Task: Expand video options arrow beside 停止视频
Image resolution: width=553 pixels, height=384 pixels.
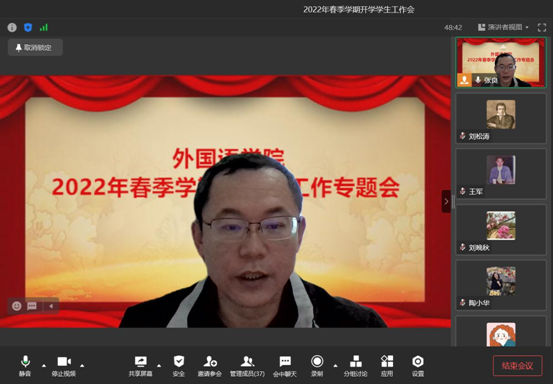Action: (82, 366)
